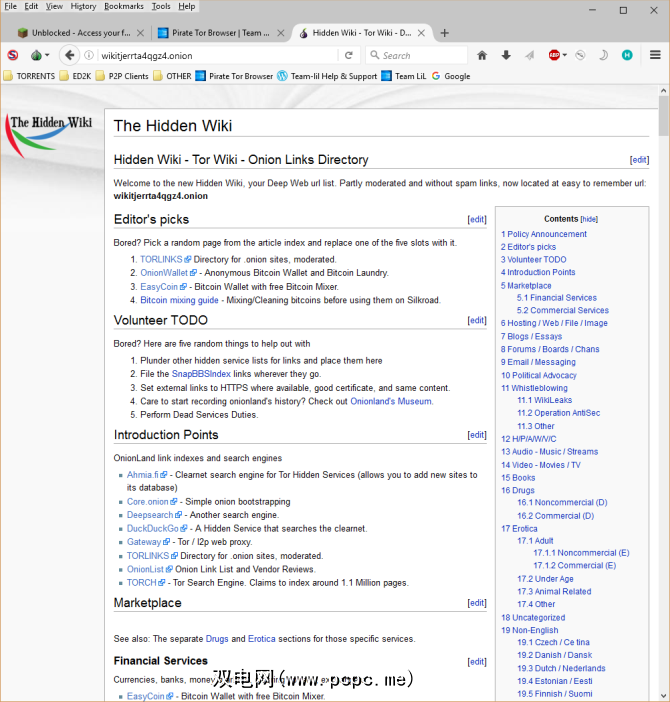The width and height of the screenshot is (670, 702).
Task: Jump to 14 Video - Movies / TV
Action: [541, 465]
